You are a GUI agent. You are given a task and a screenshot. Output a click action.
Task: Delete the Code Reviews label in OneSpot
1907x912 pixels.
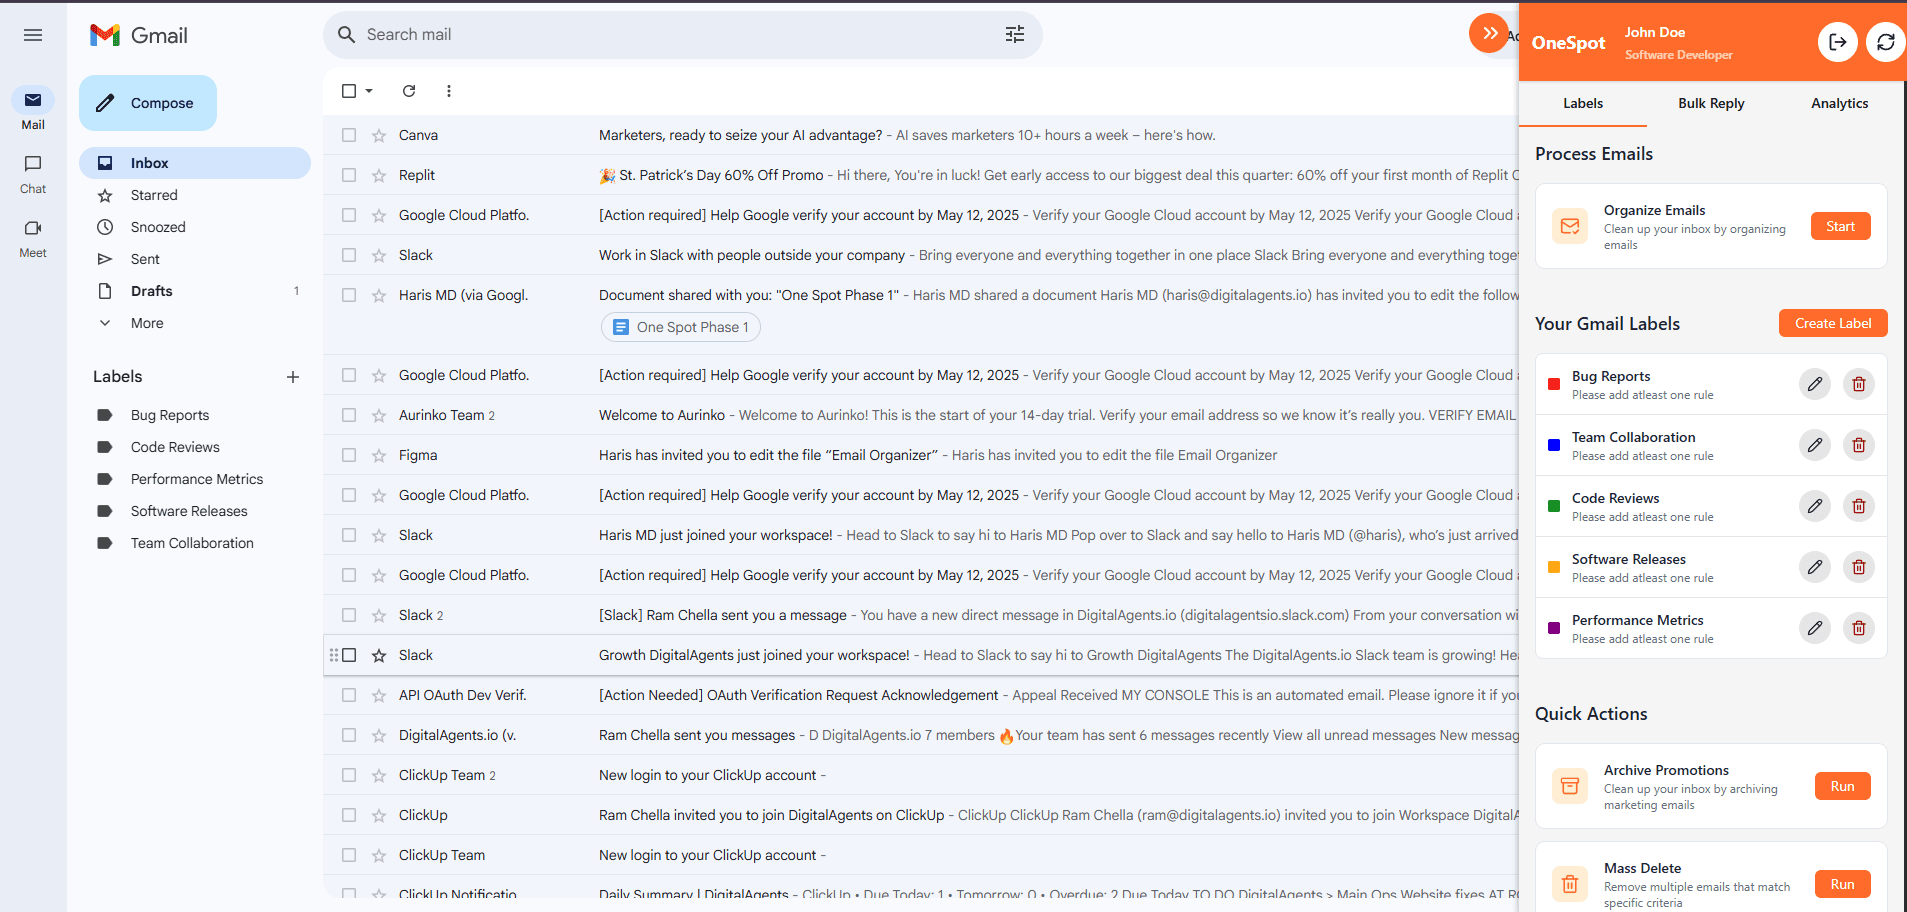(x=1859, y=506)
